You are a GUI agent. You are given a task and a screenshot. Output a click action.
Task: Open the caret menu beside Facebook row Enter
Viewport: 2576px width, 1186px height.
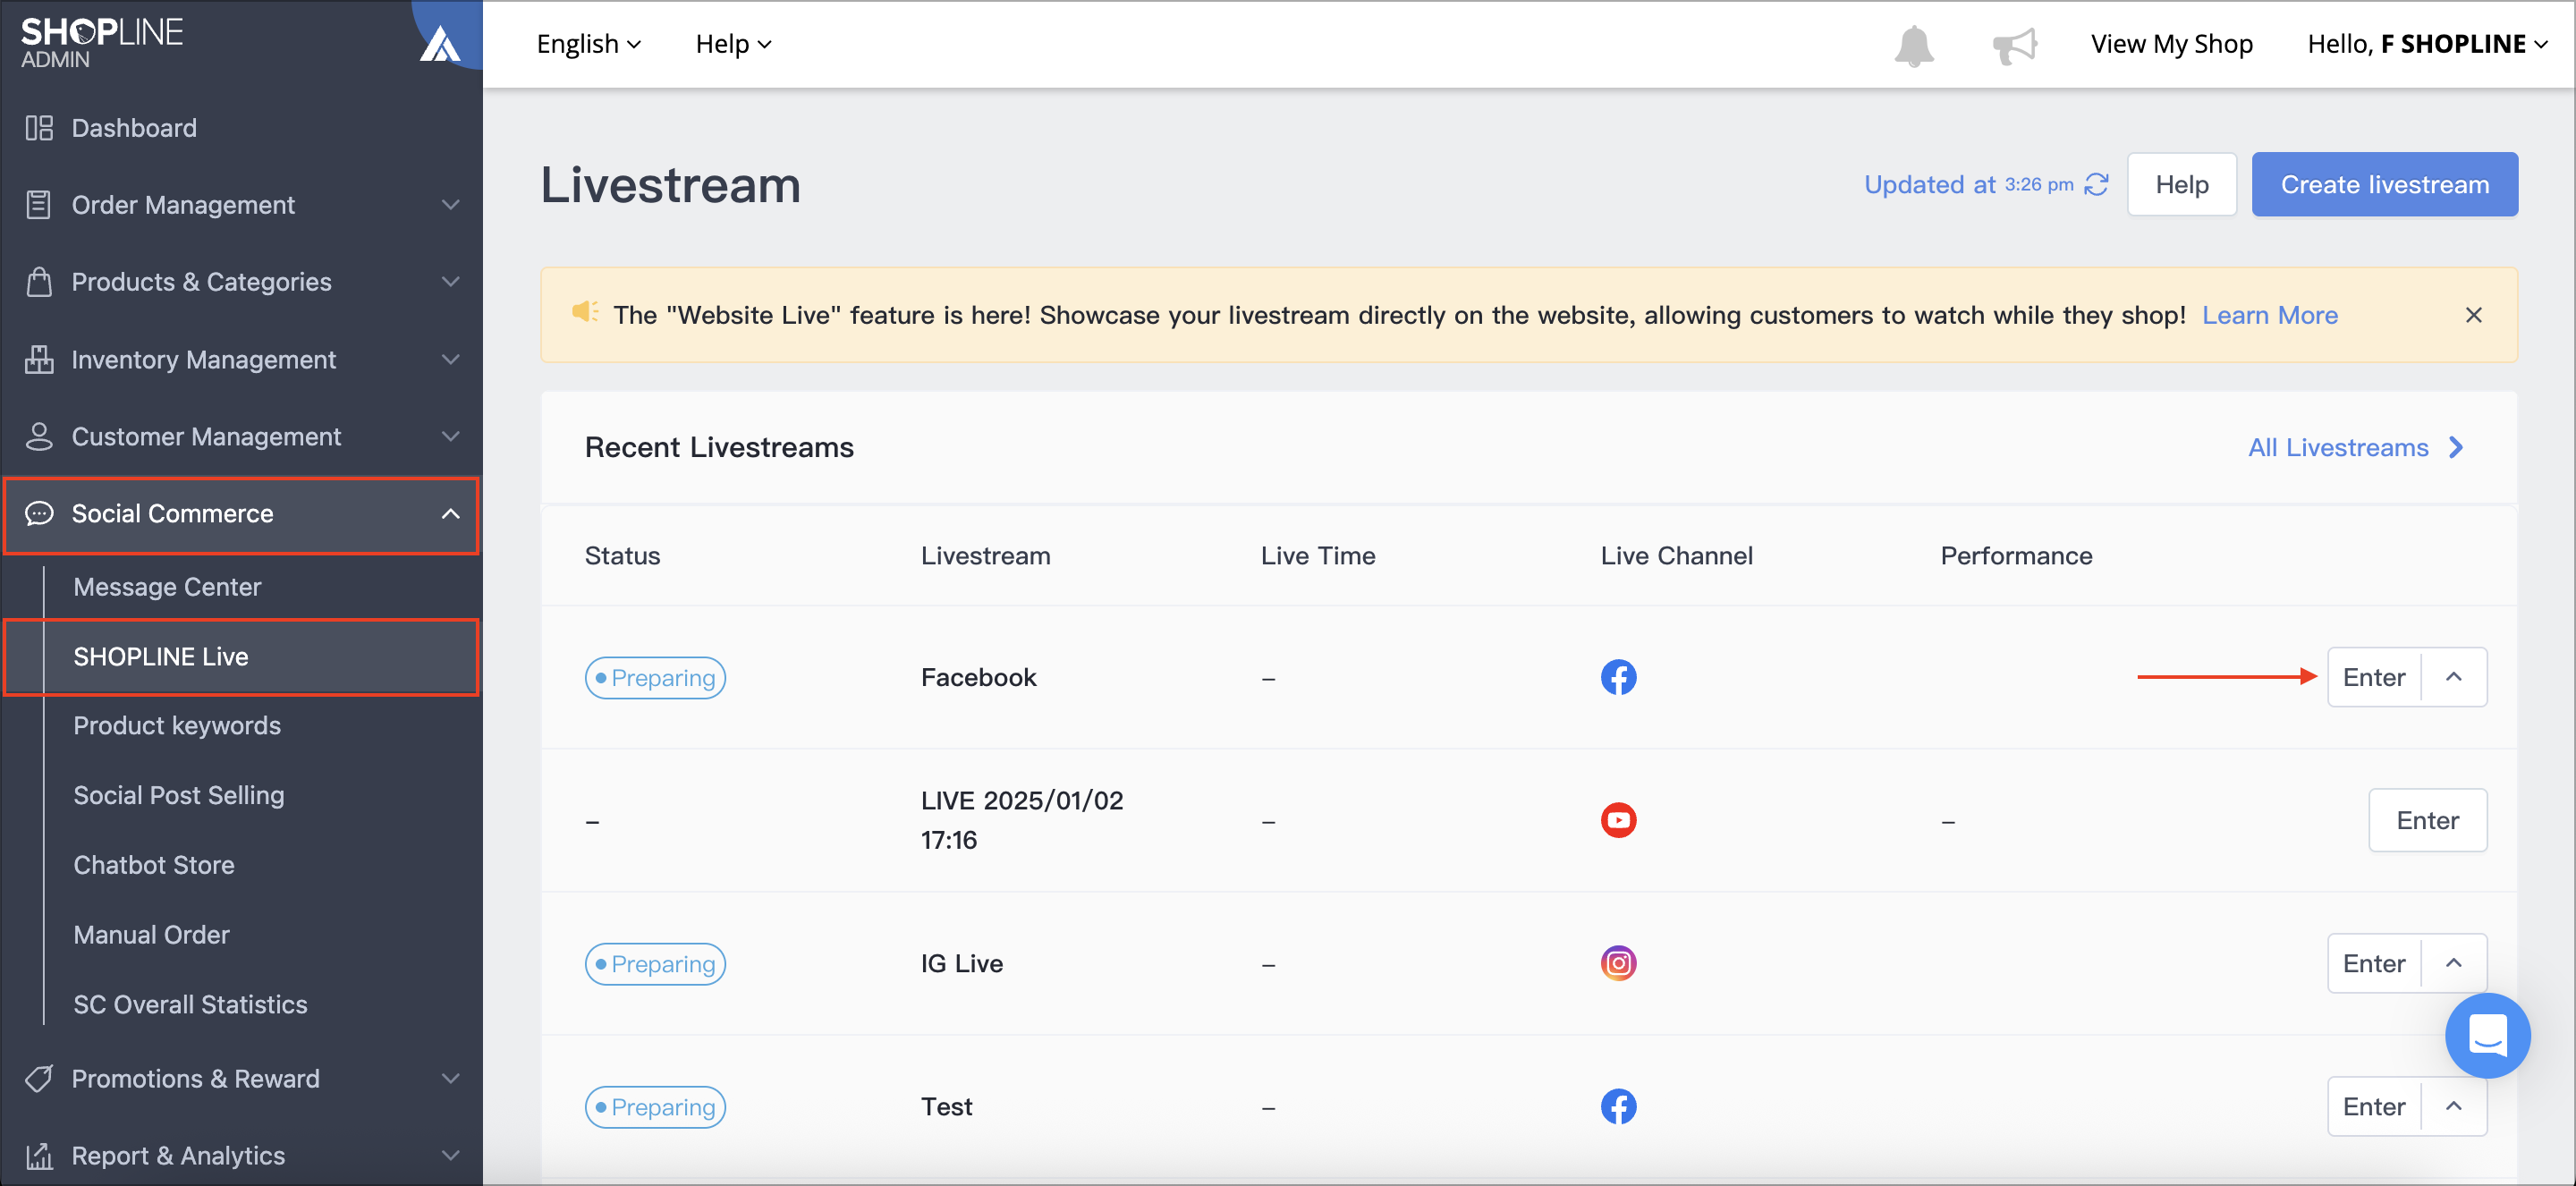(2453, 677)
